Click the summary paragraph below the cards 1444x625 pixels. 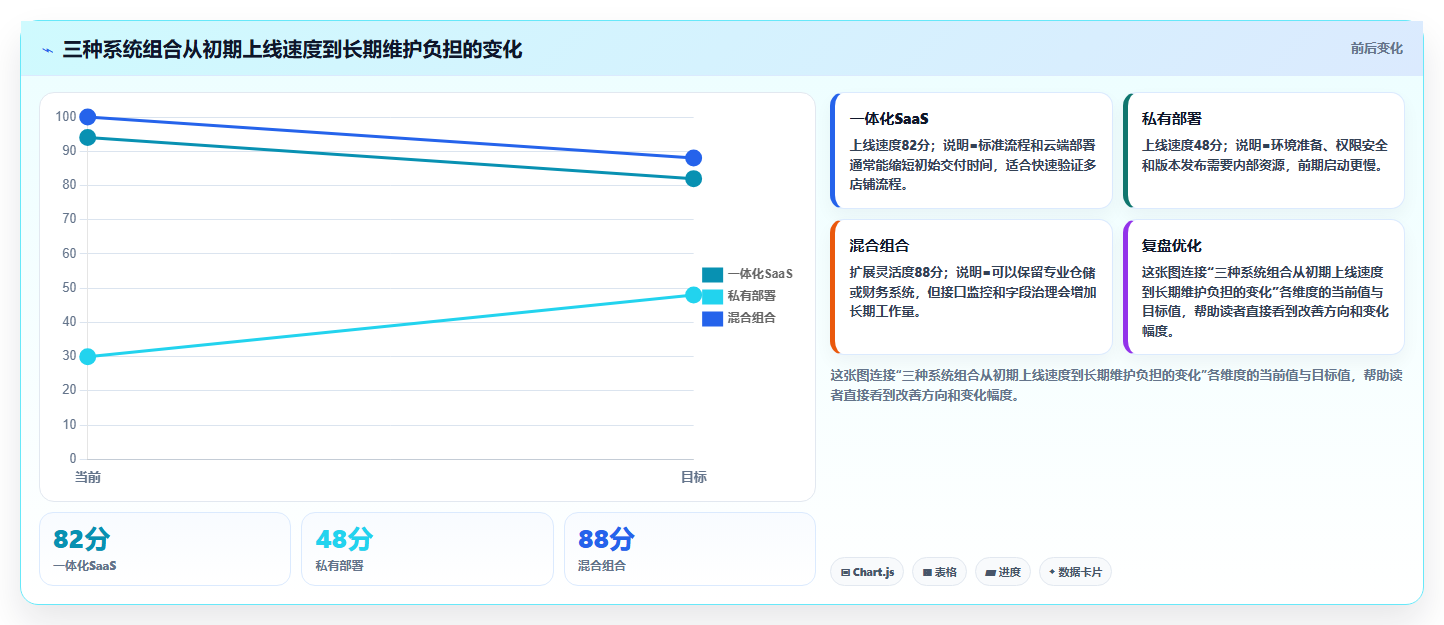[1116, 385]
